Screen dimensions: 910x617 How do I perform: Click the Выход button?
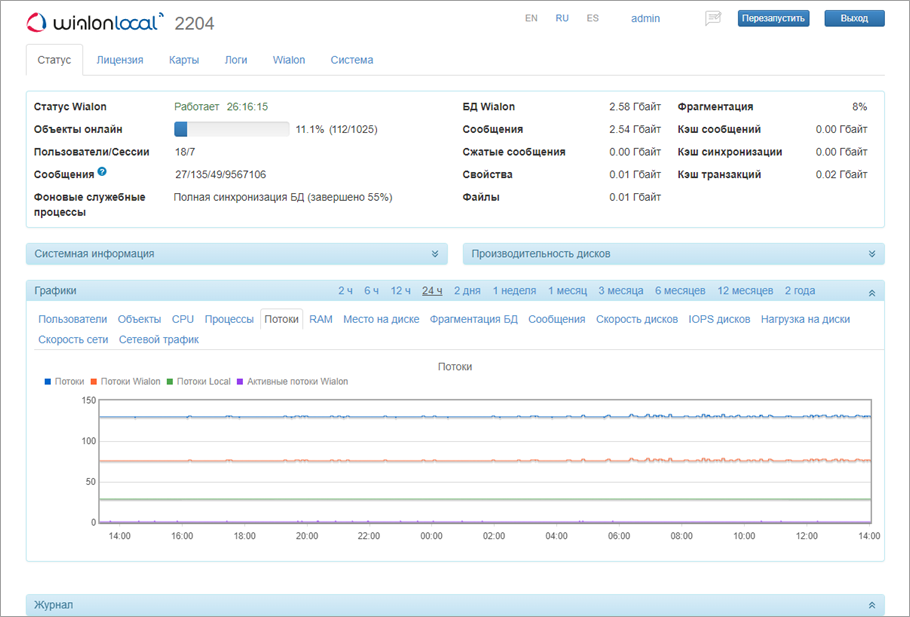pos(854,18)
